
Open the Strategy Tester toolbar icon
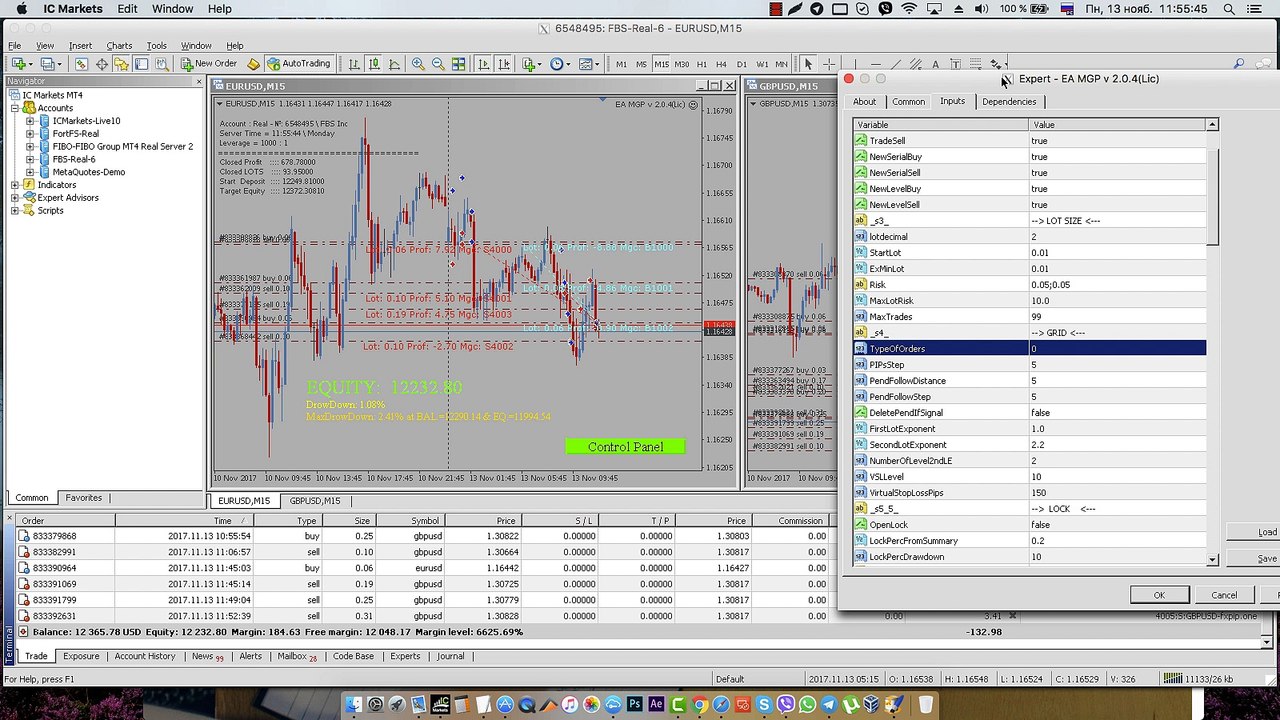tap(161, 64)
